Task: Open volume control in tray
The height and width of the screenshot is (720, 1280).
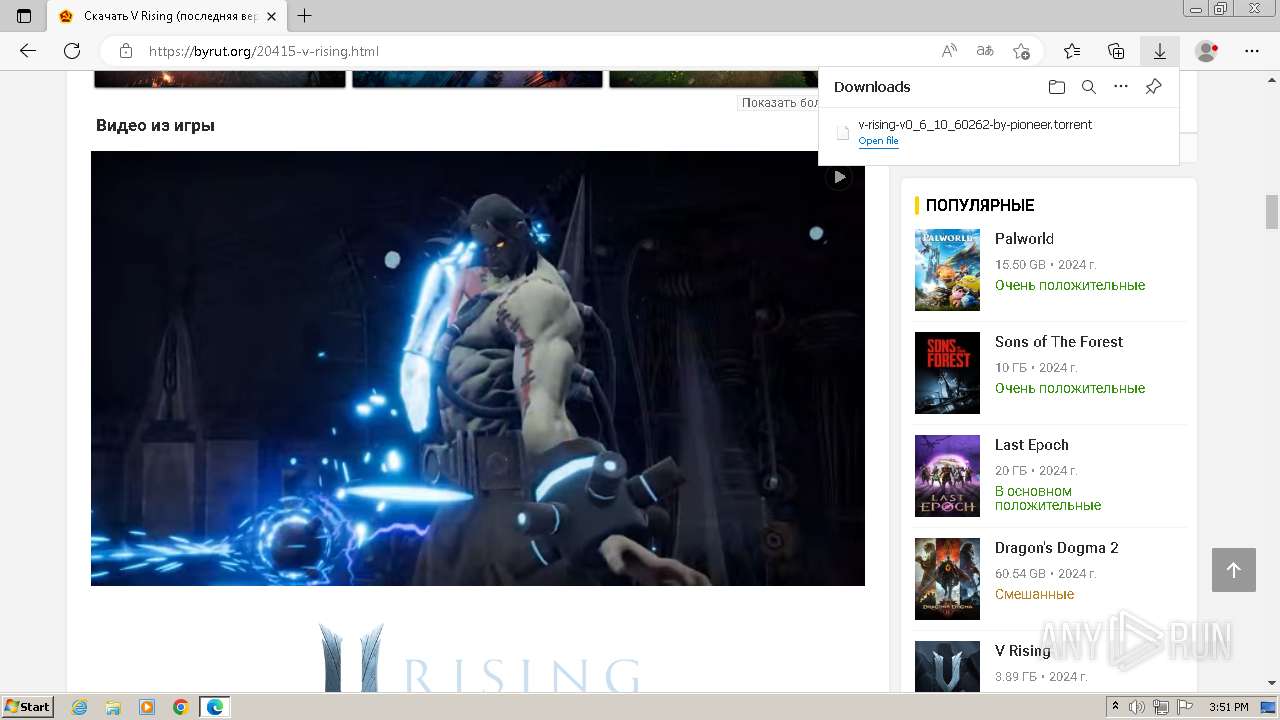Action: click(1137, 707)
